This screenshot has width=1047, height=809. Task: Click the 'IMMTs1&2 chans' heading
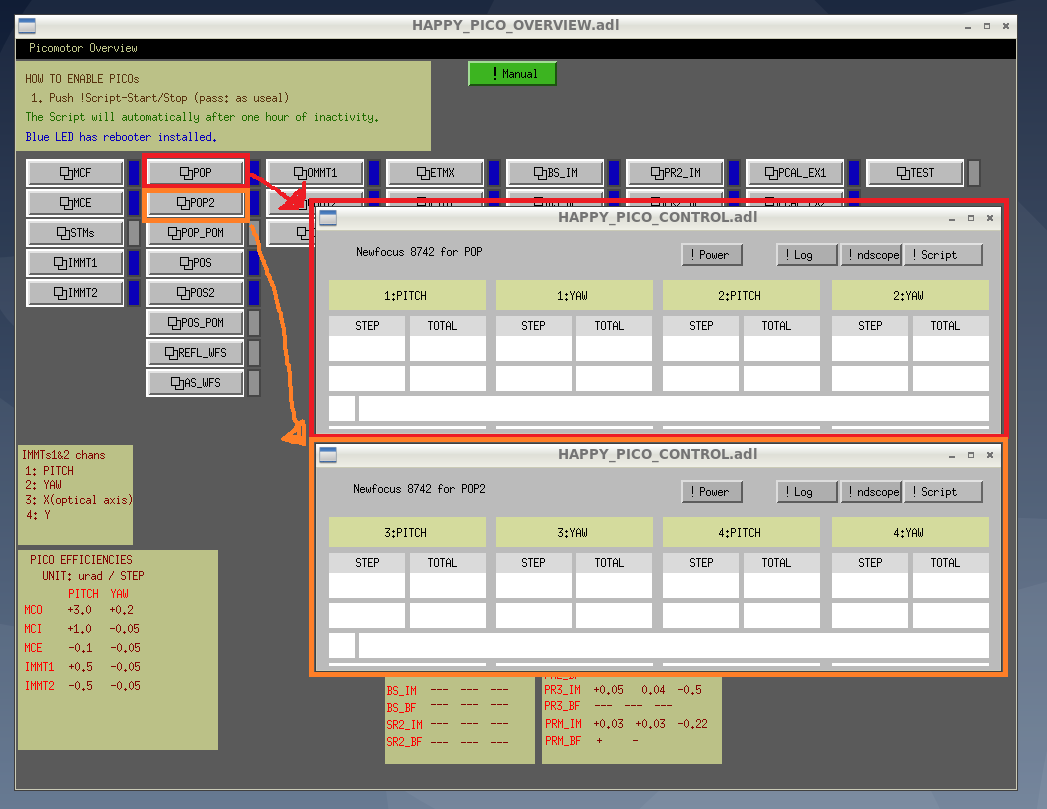63,455
